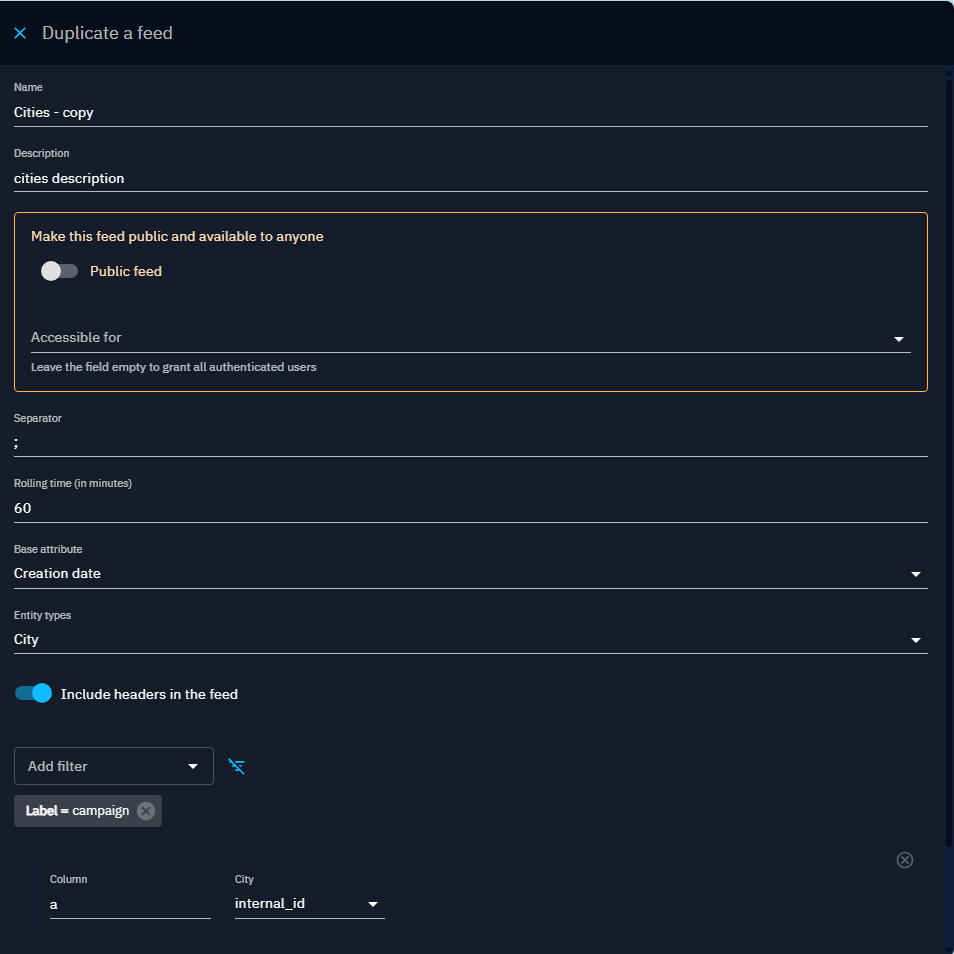
Task: Edit the Description text field
Action: point(470,178)
